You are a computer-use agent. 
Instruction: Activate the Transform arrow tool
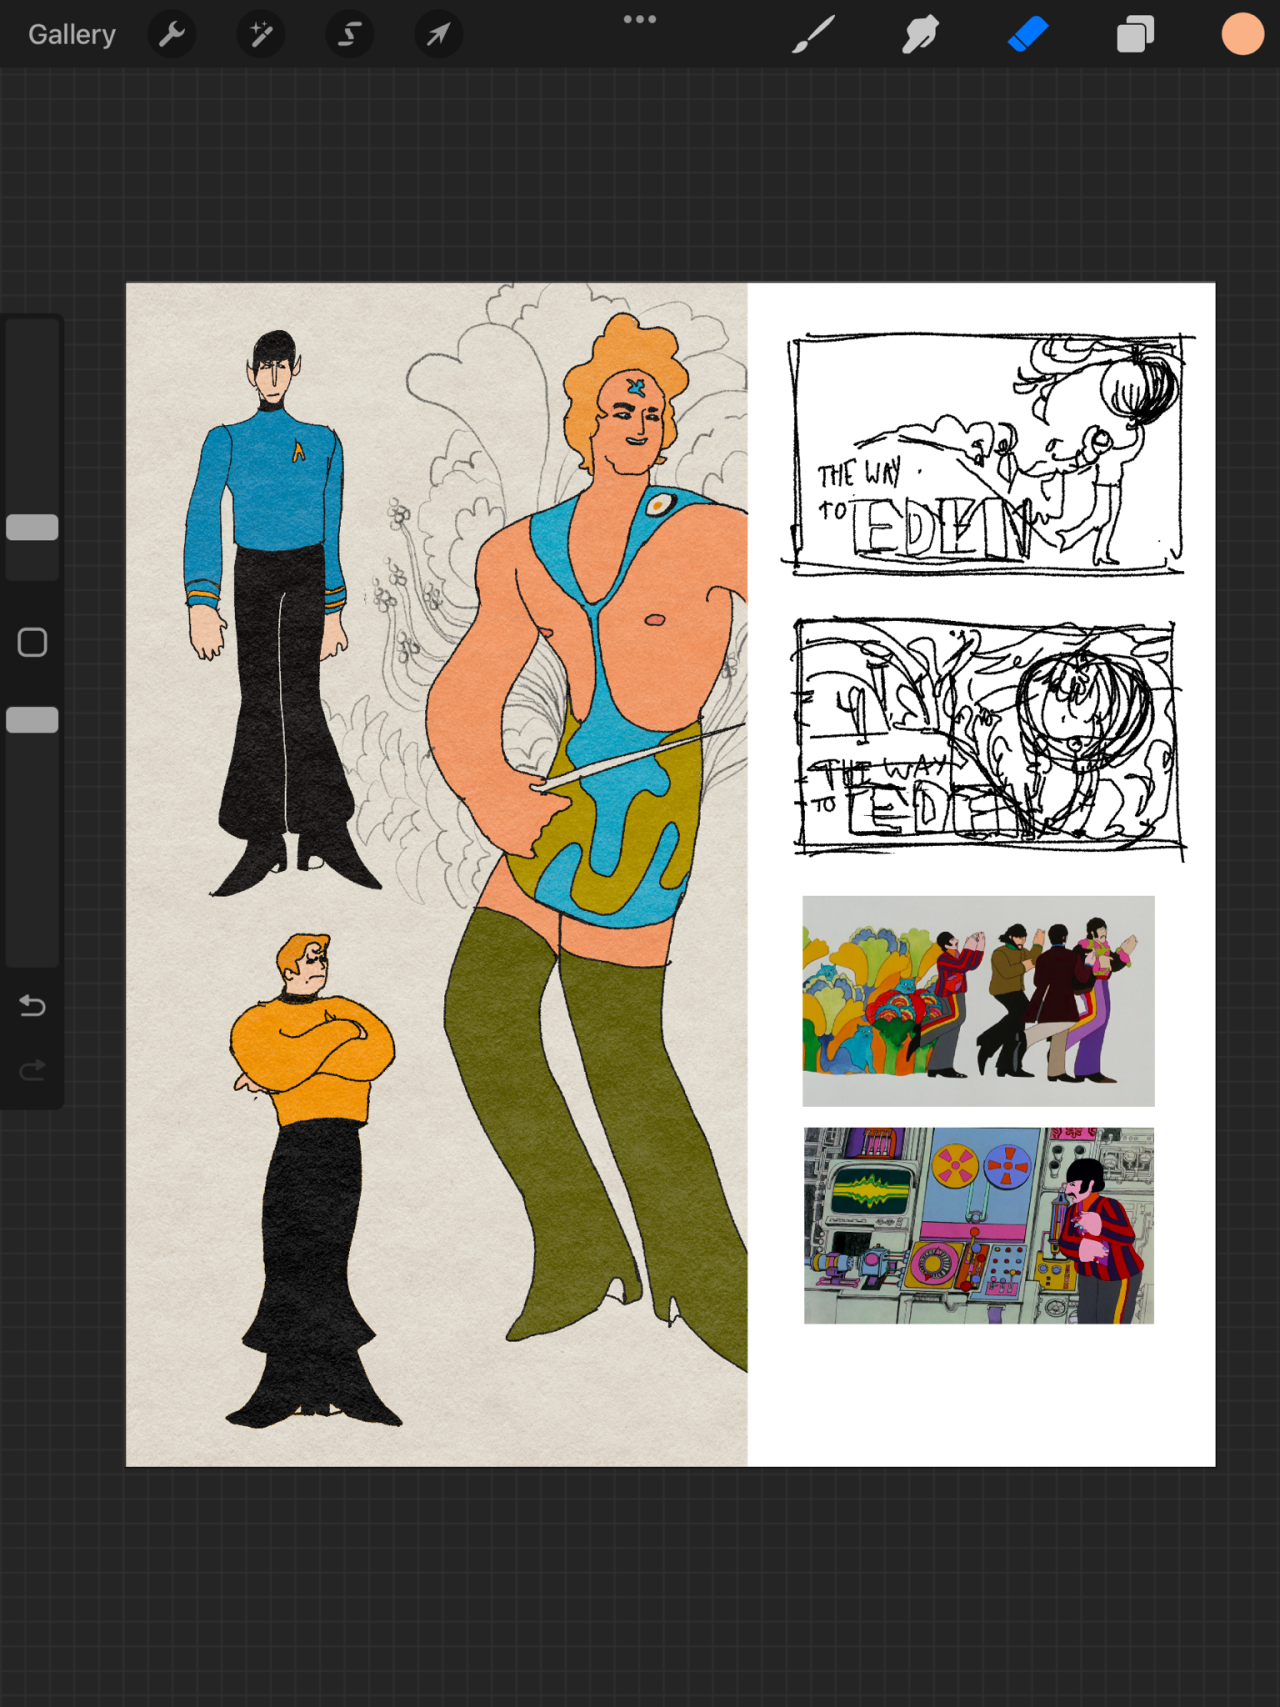(438, 35)
